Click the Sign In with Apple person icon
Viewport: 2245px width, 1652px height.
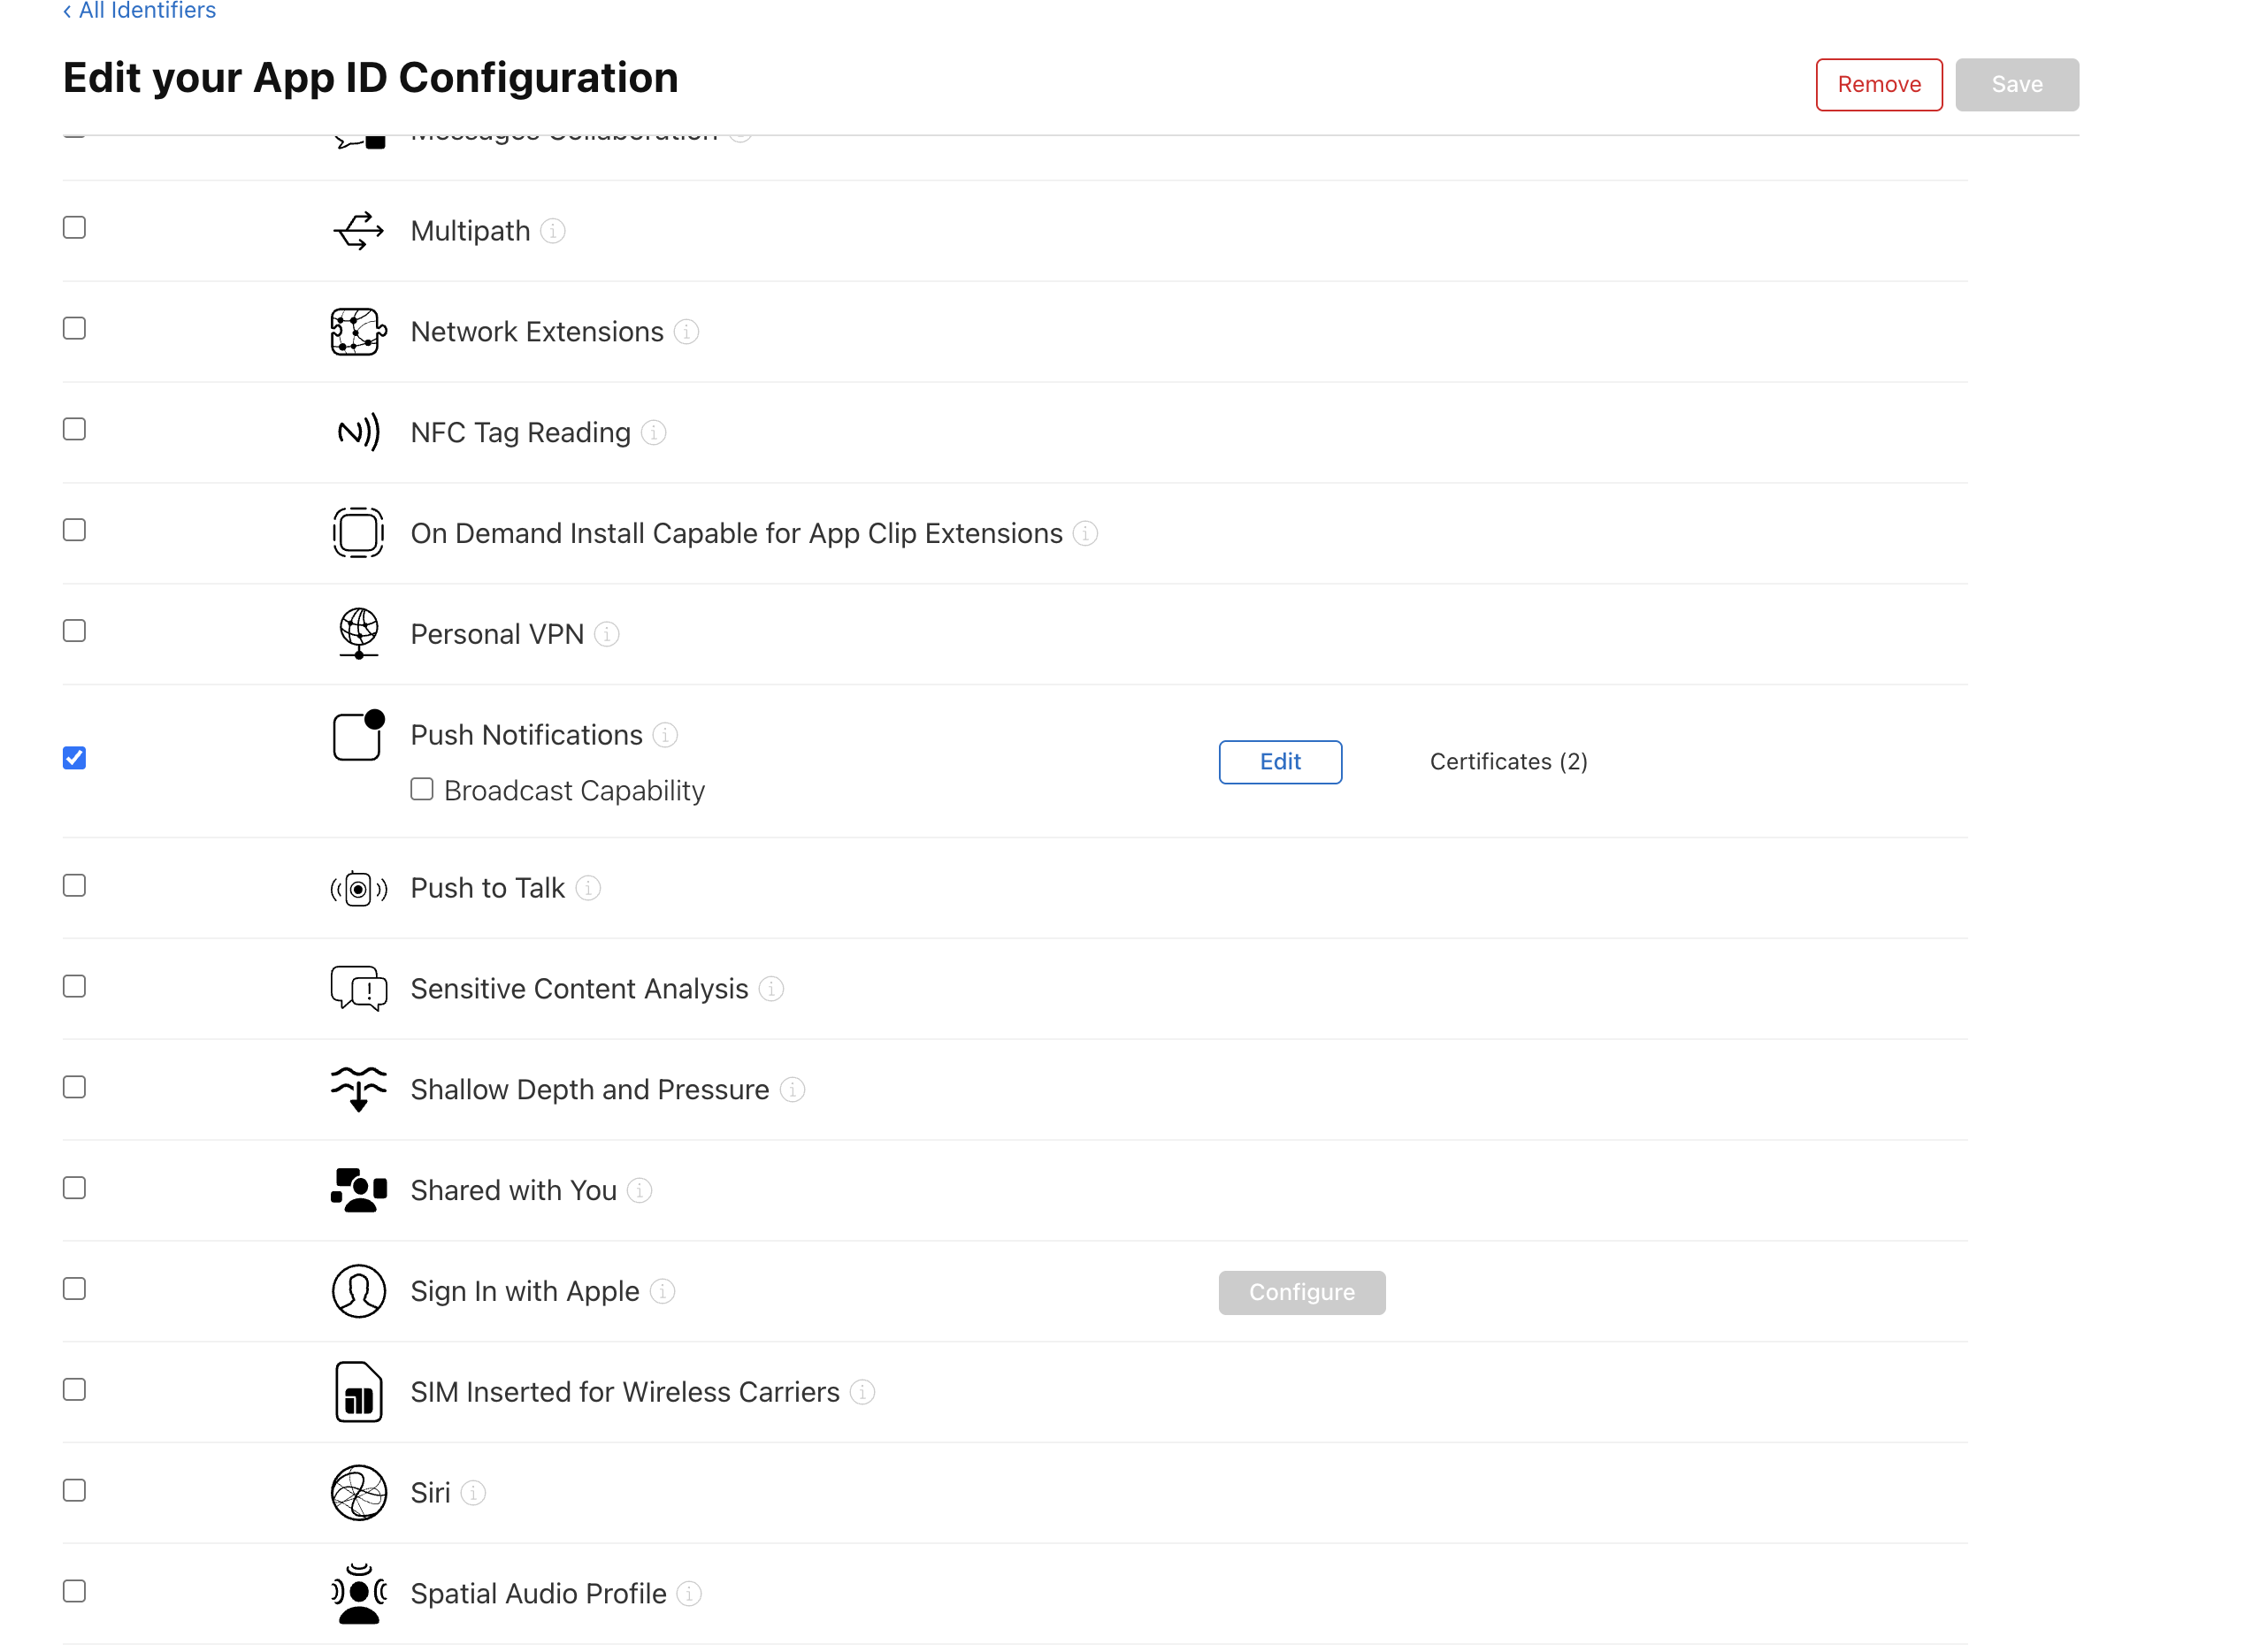tap(358, 1291)
